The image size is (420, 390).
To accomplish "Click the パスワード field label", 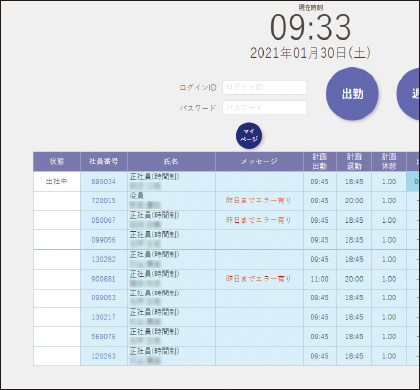I will [x=198, y=108].
